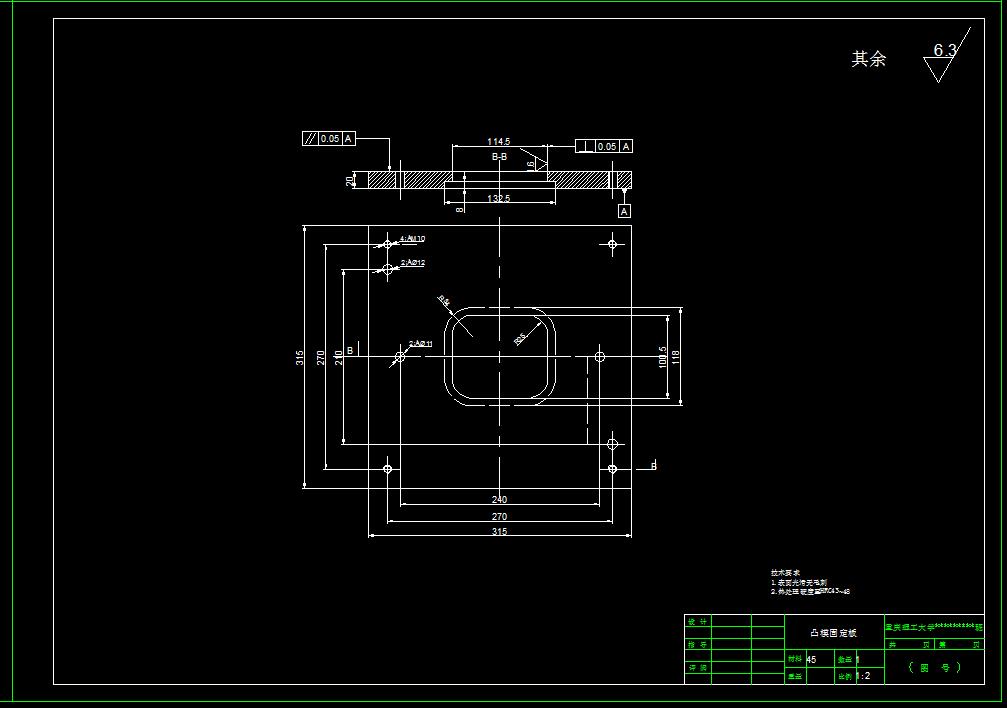Select the 重量 weight label
The image size is (1007, 708).
click(x=794, y=677)
